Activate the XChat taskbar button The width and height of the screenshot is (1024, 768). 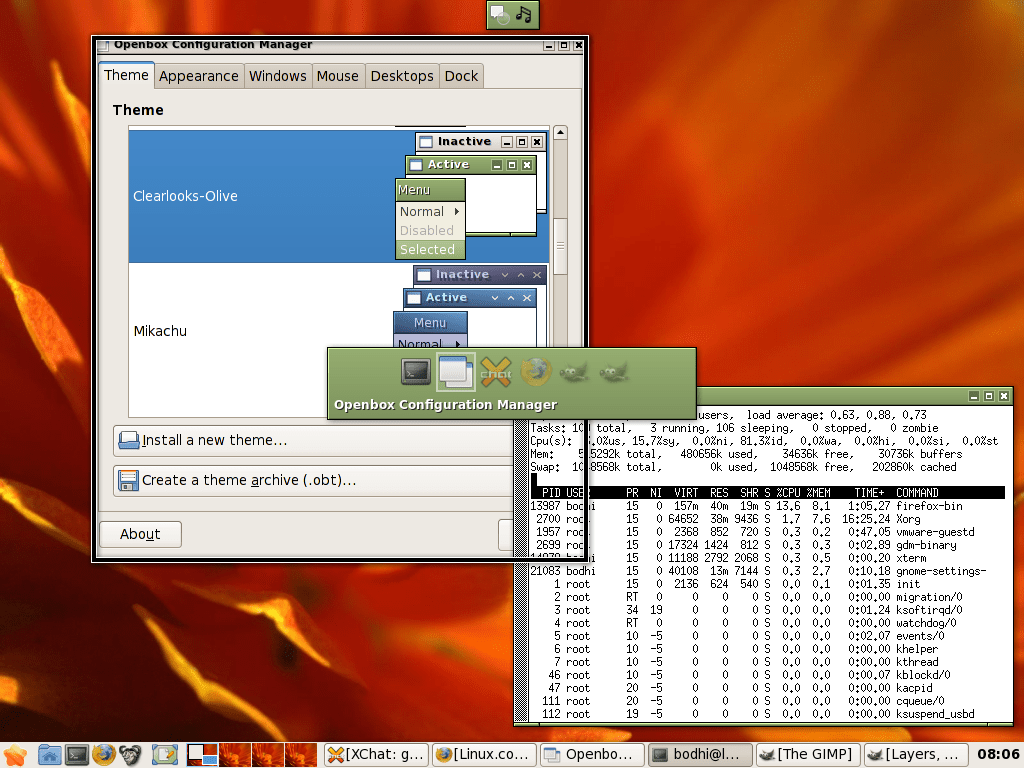[x=376, y=755]
